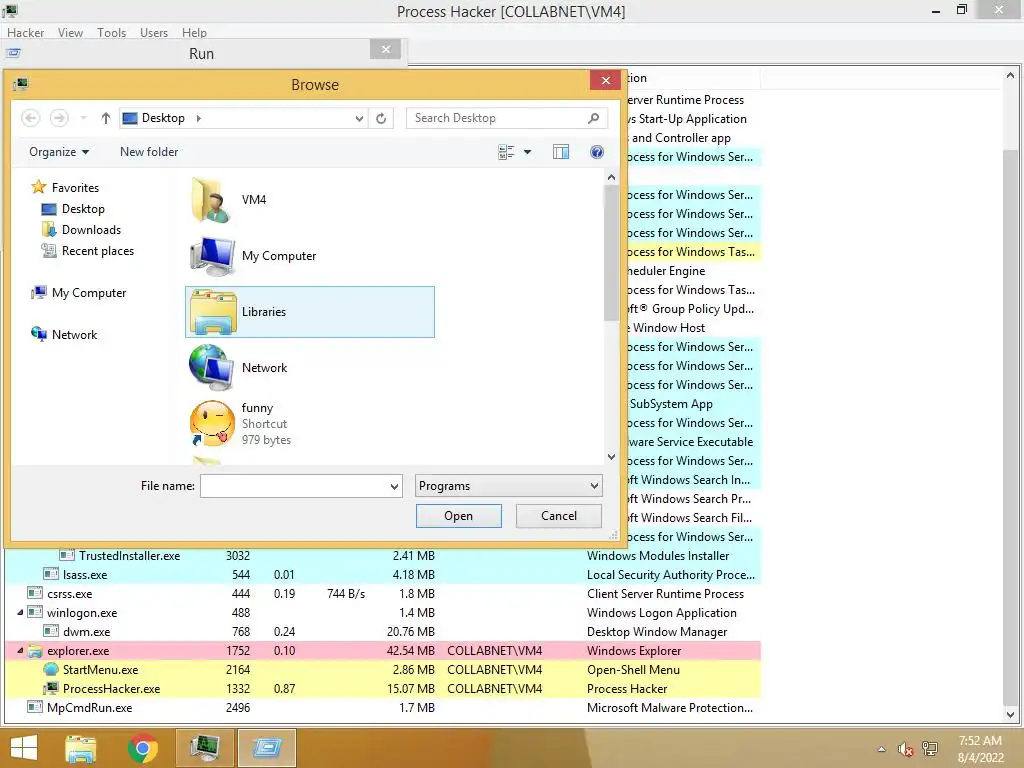Viewport: 1024px width, 768px height.
Task: Open Desktop under Favorites
Action: [72, 209]
